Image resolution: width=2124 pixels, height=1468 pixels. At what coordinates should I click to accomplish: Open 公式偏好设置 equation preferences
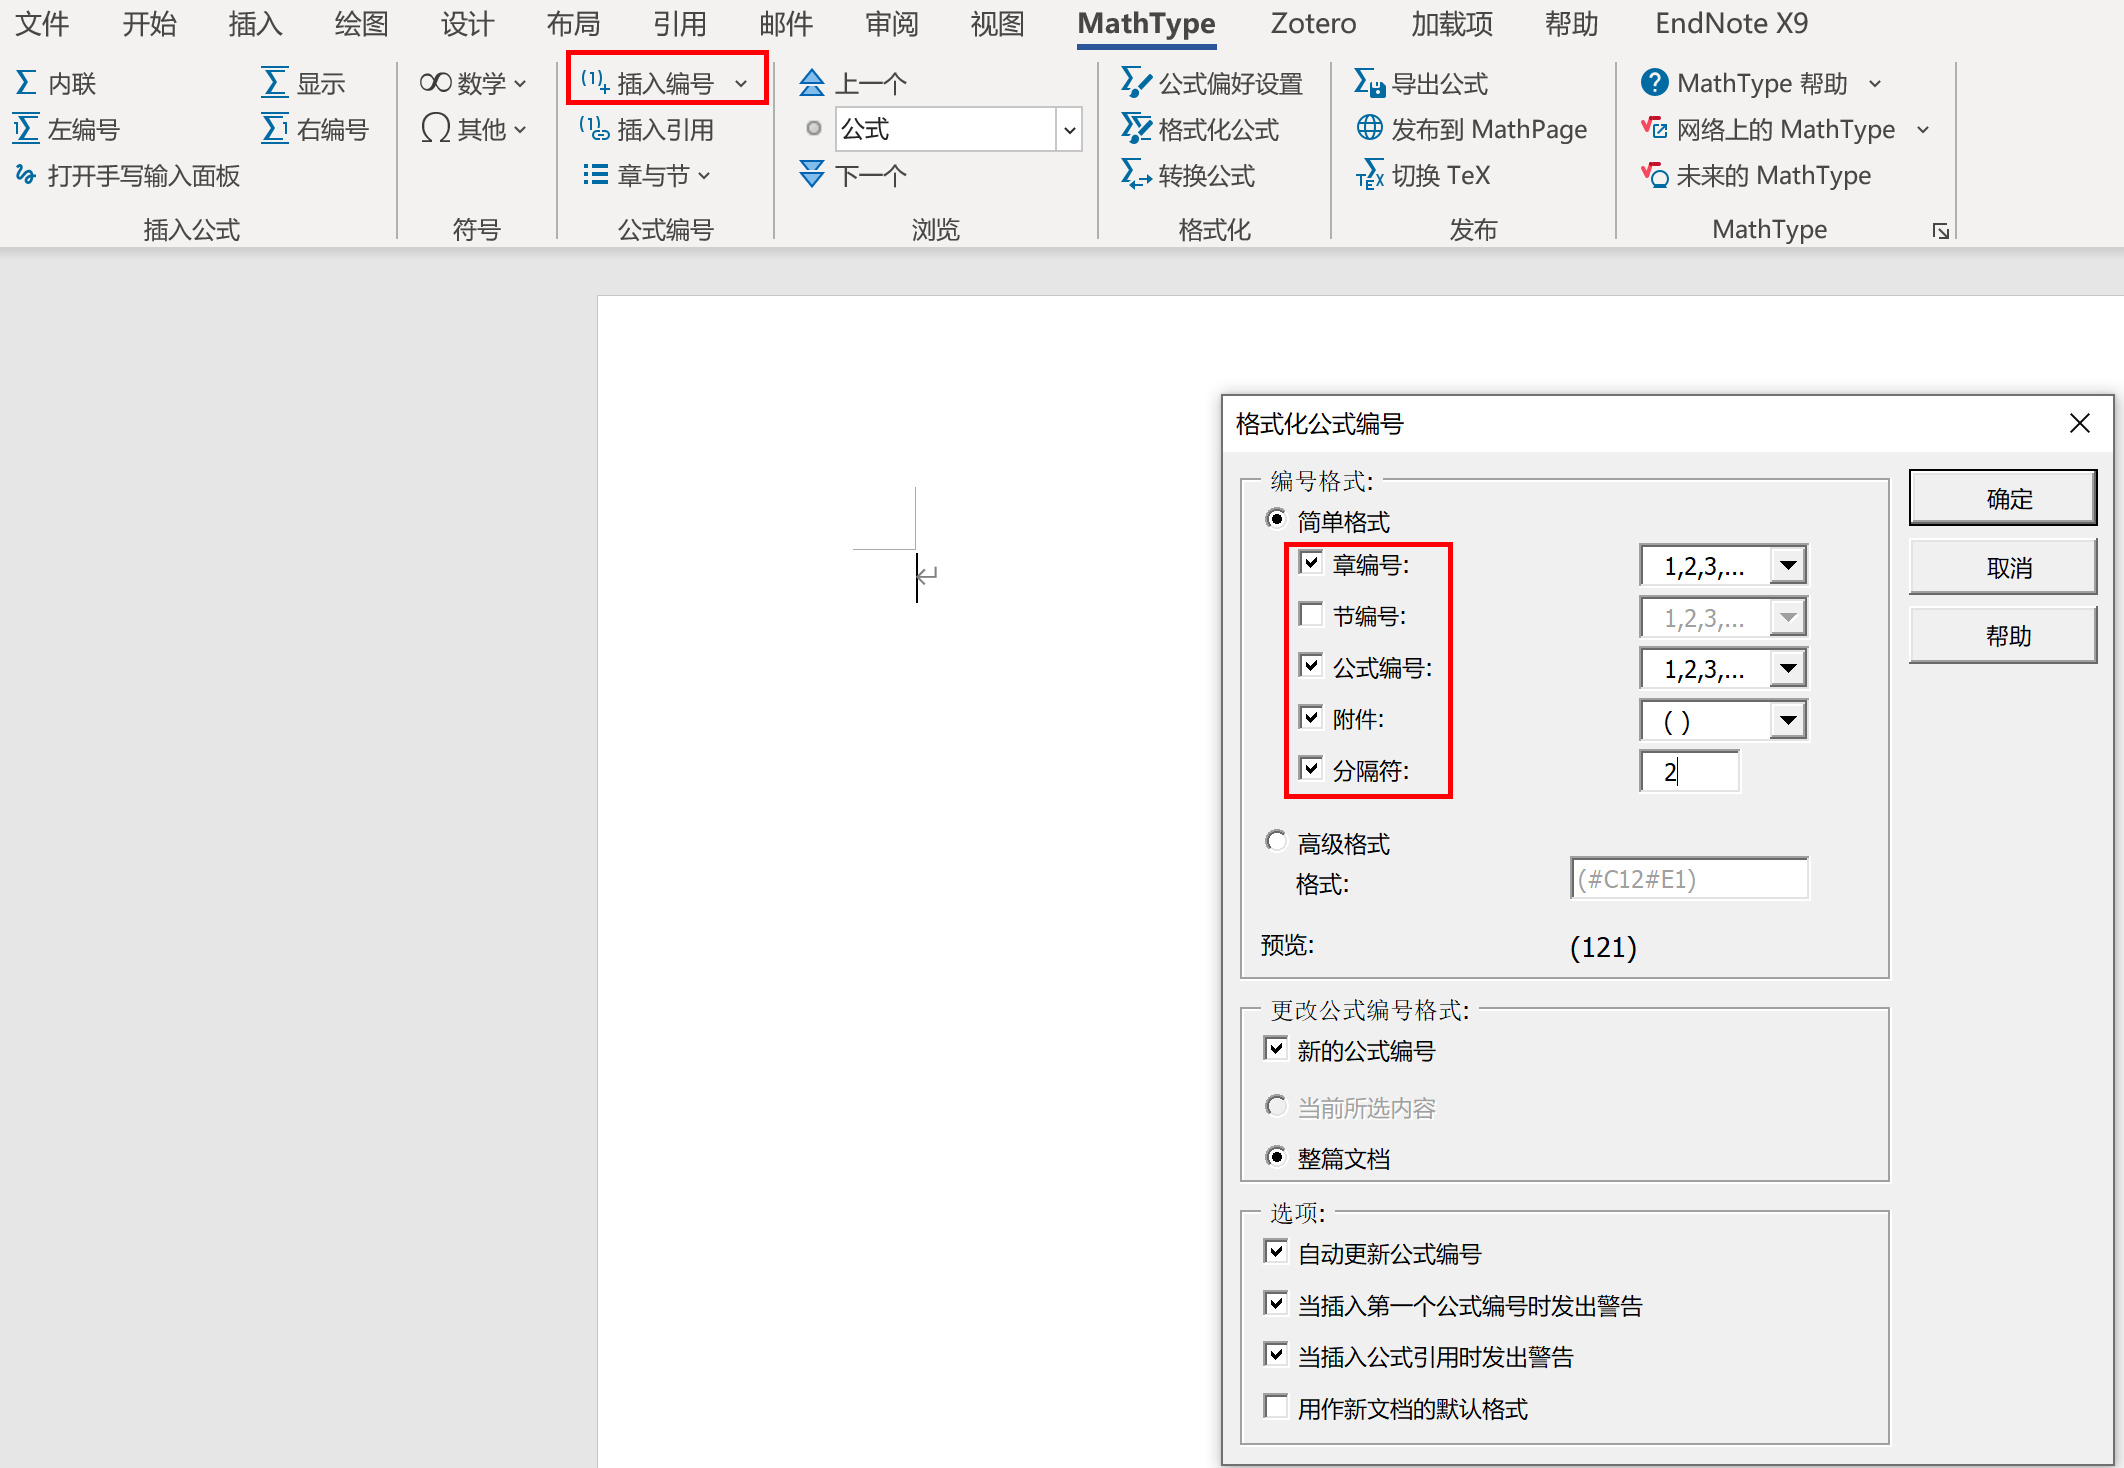pos(1136,83)
